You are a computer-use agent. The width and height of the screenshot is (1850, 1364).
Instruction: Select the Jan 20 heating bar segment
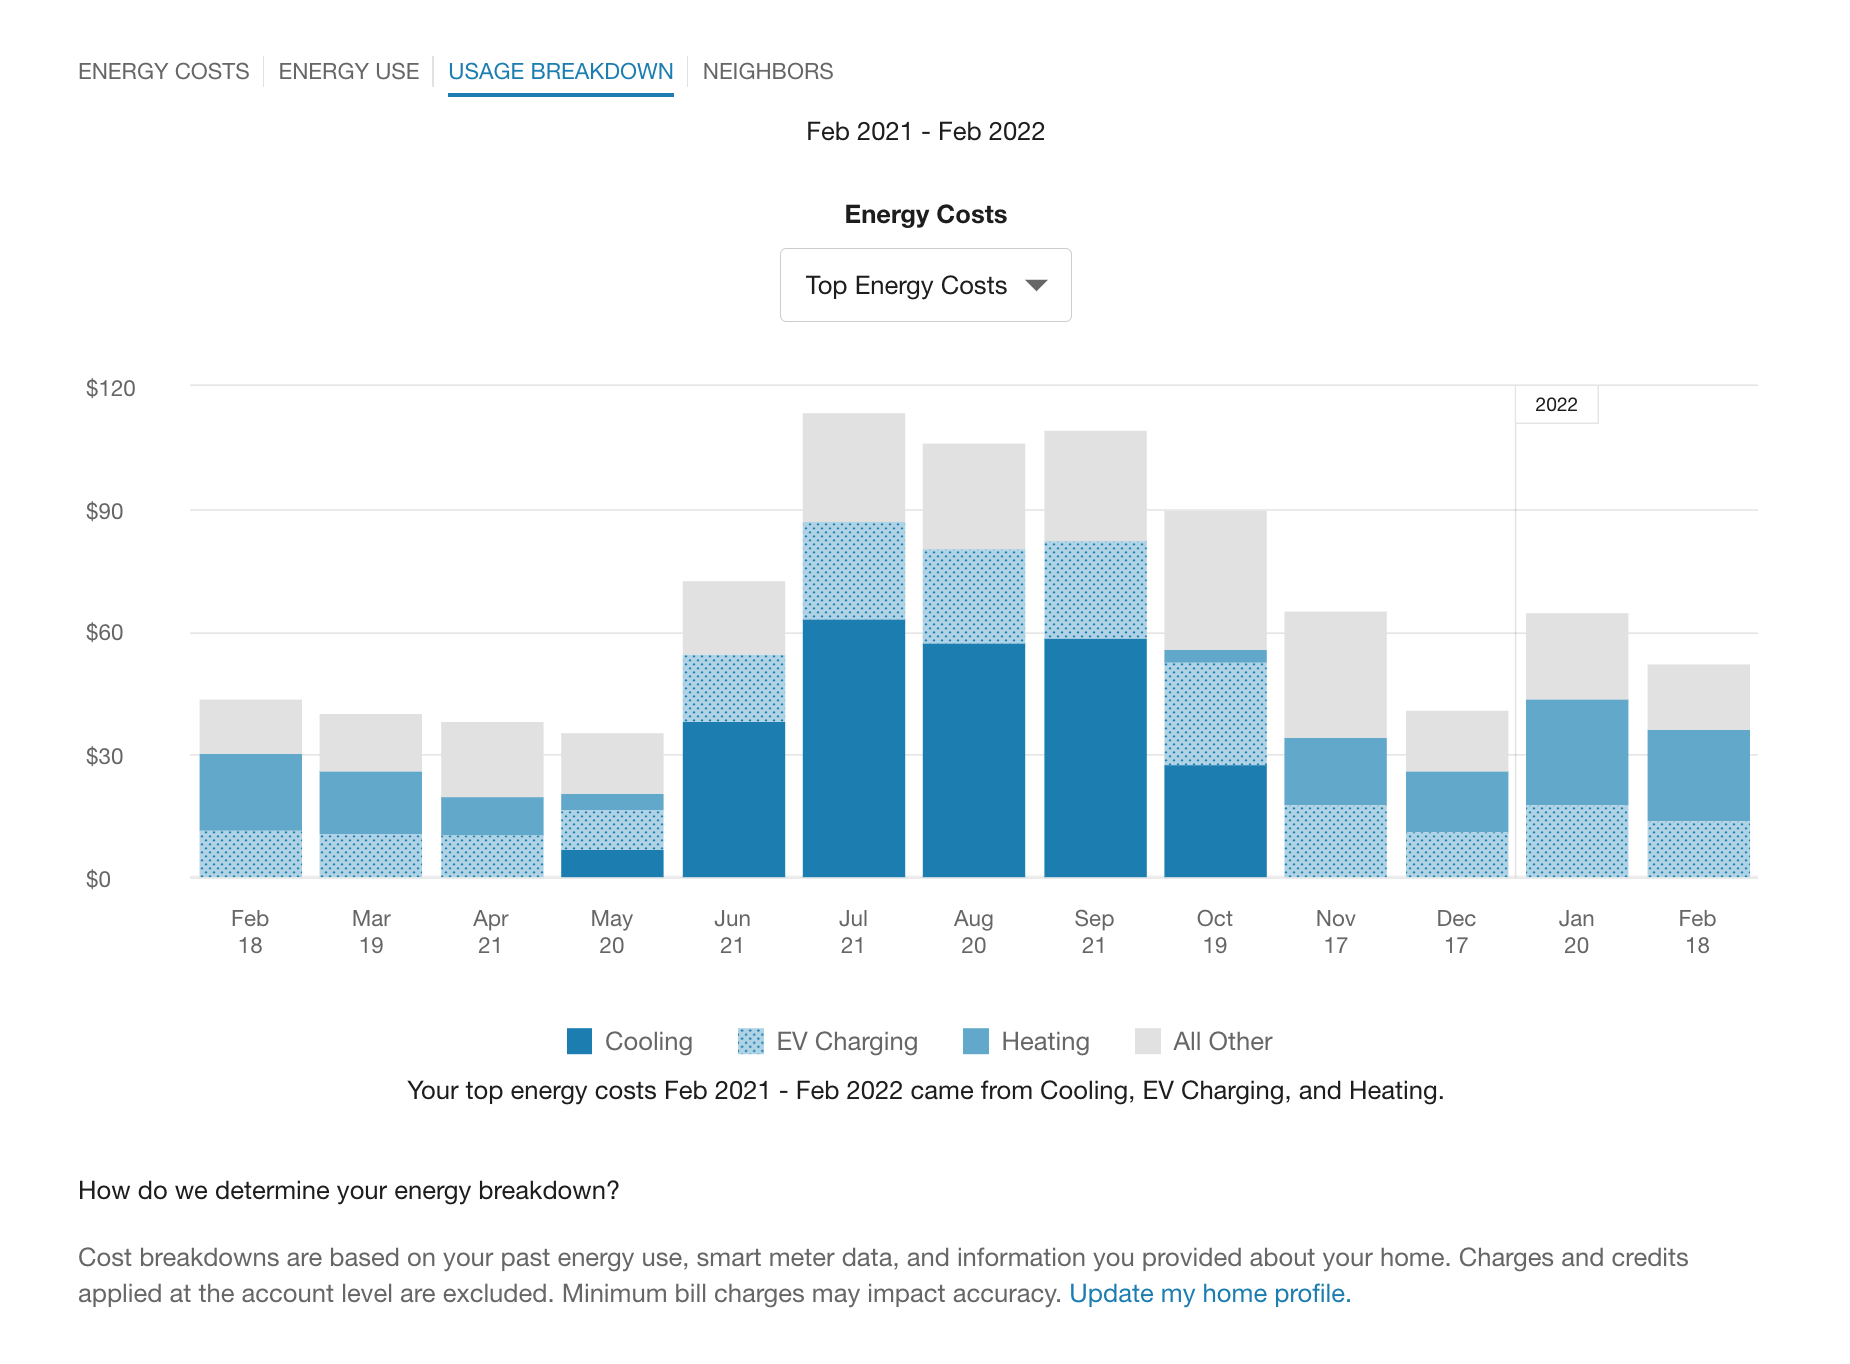click(1576, 752)
